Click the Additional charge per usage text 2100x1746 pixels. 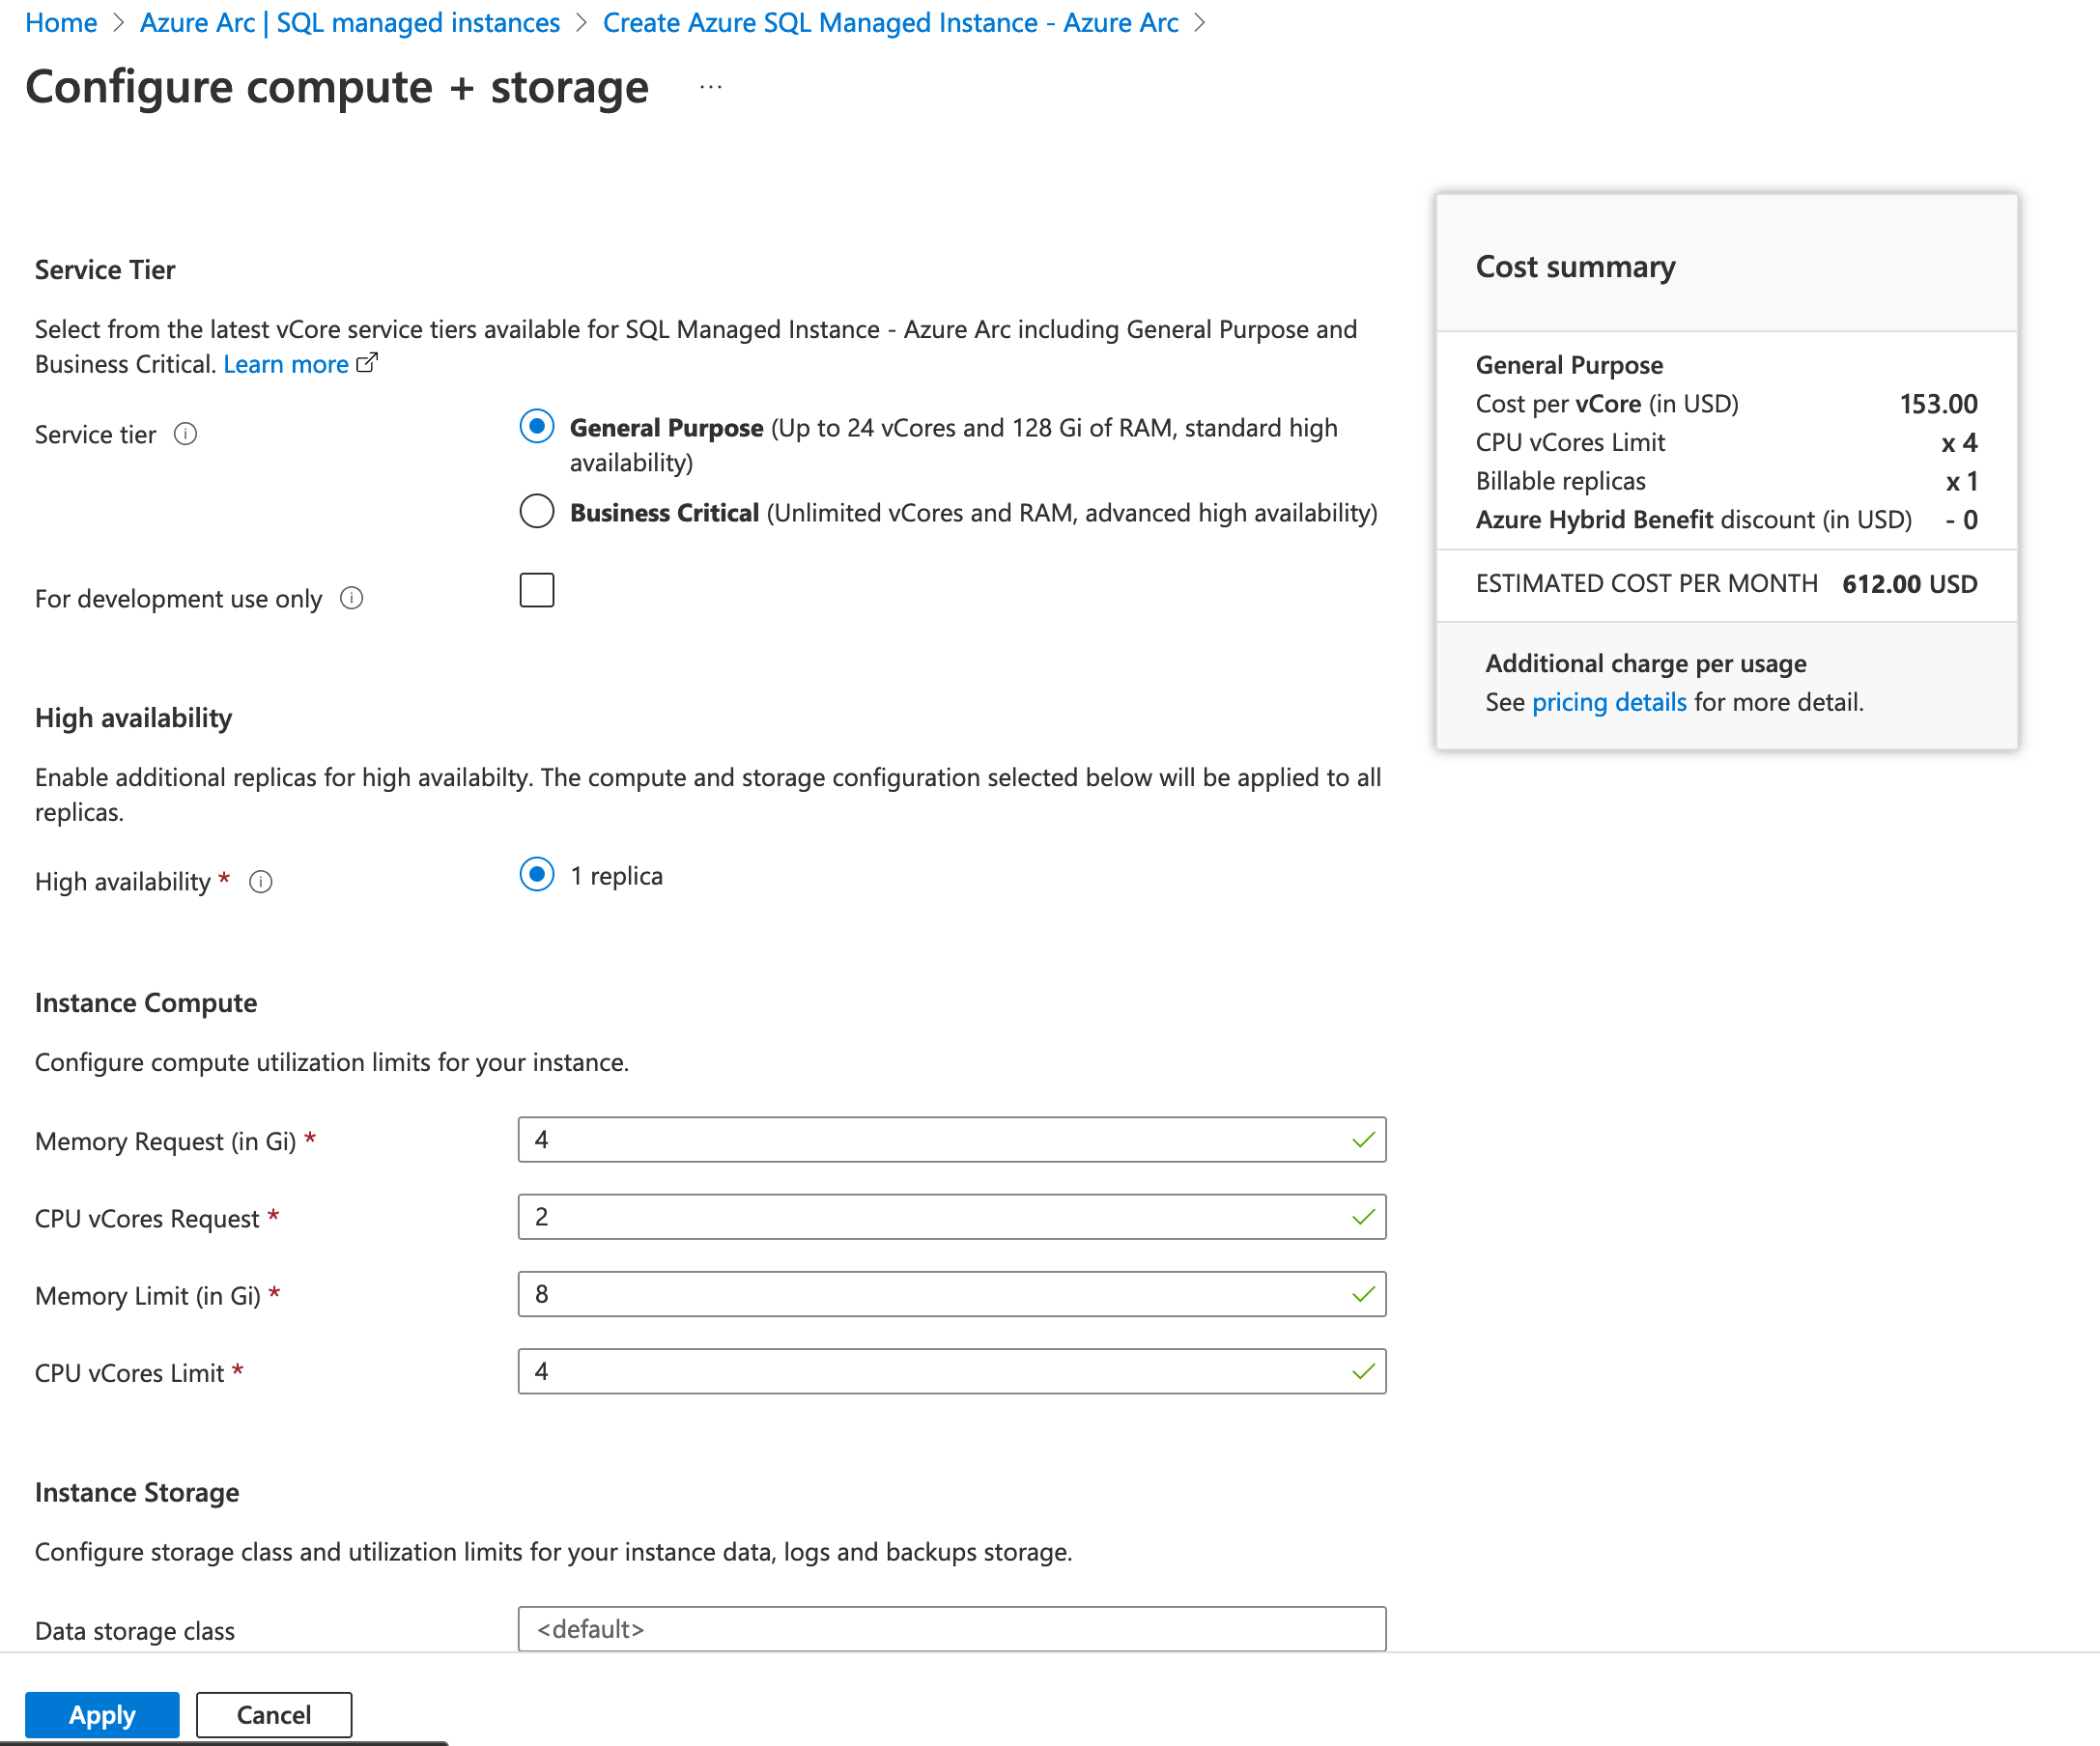coord(1646,663)
